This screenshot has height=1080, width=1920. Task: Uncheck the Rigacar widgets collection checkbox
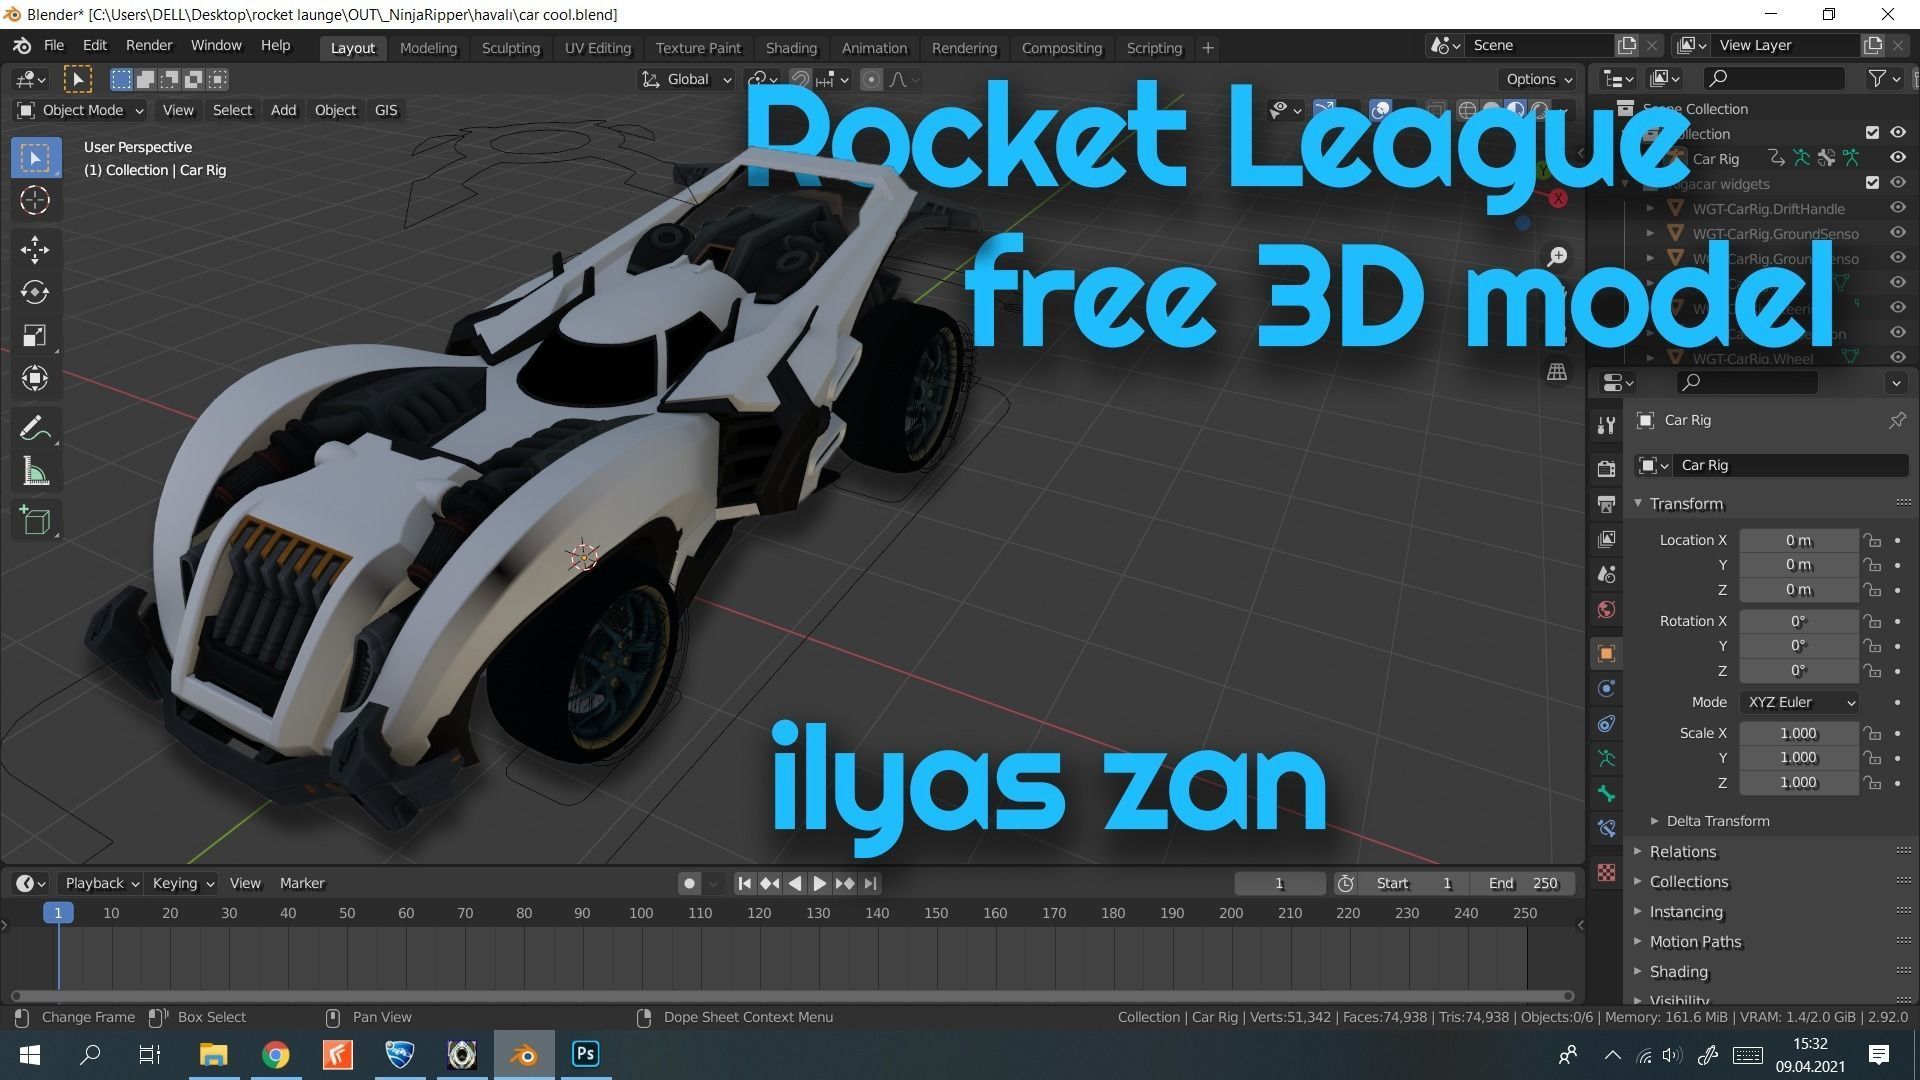1873,183
